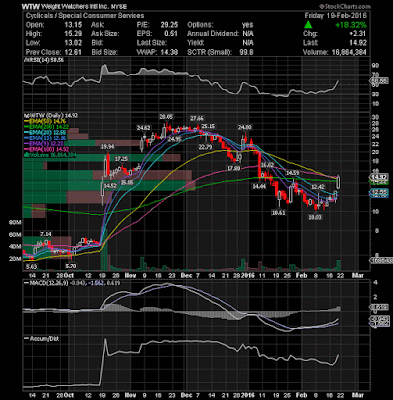Click the 10.03 low price label
This screenshot has width=393, height=400.
point(315,217)
